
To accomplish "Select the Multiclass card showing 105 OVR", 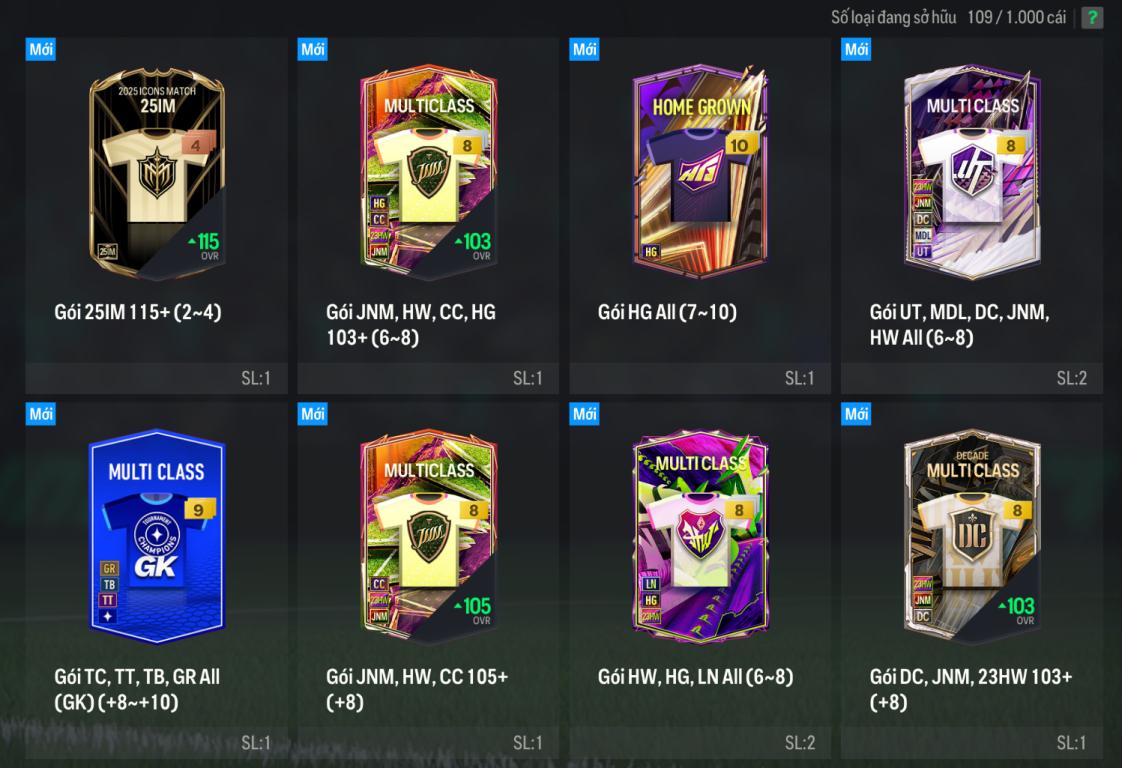I will (x=429, y=536).
